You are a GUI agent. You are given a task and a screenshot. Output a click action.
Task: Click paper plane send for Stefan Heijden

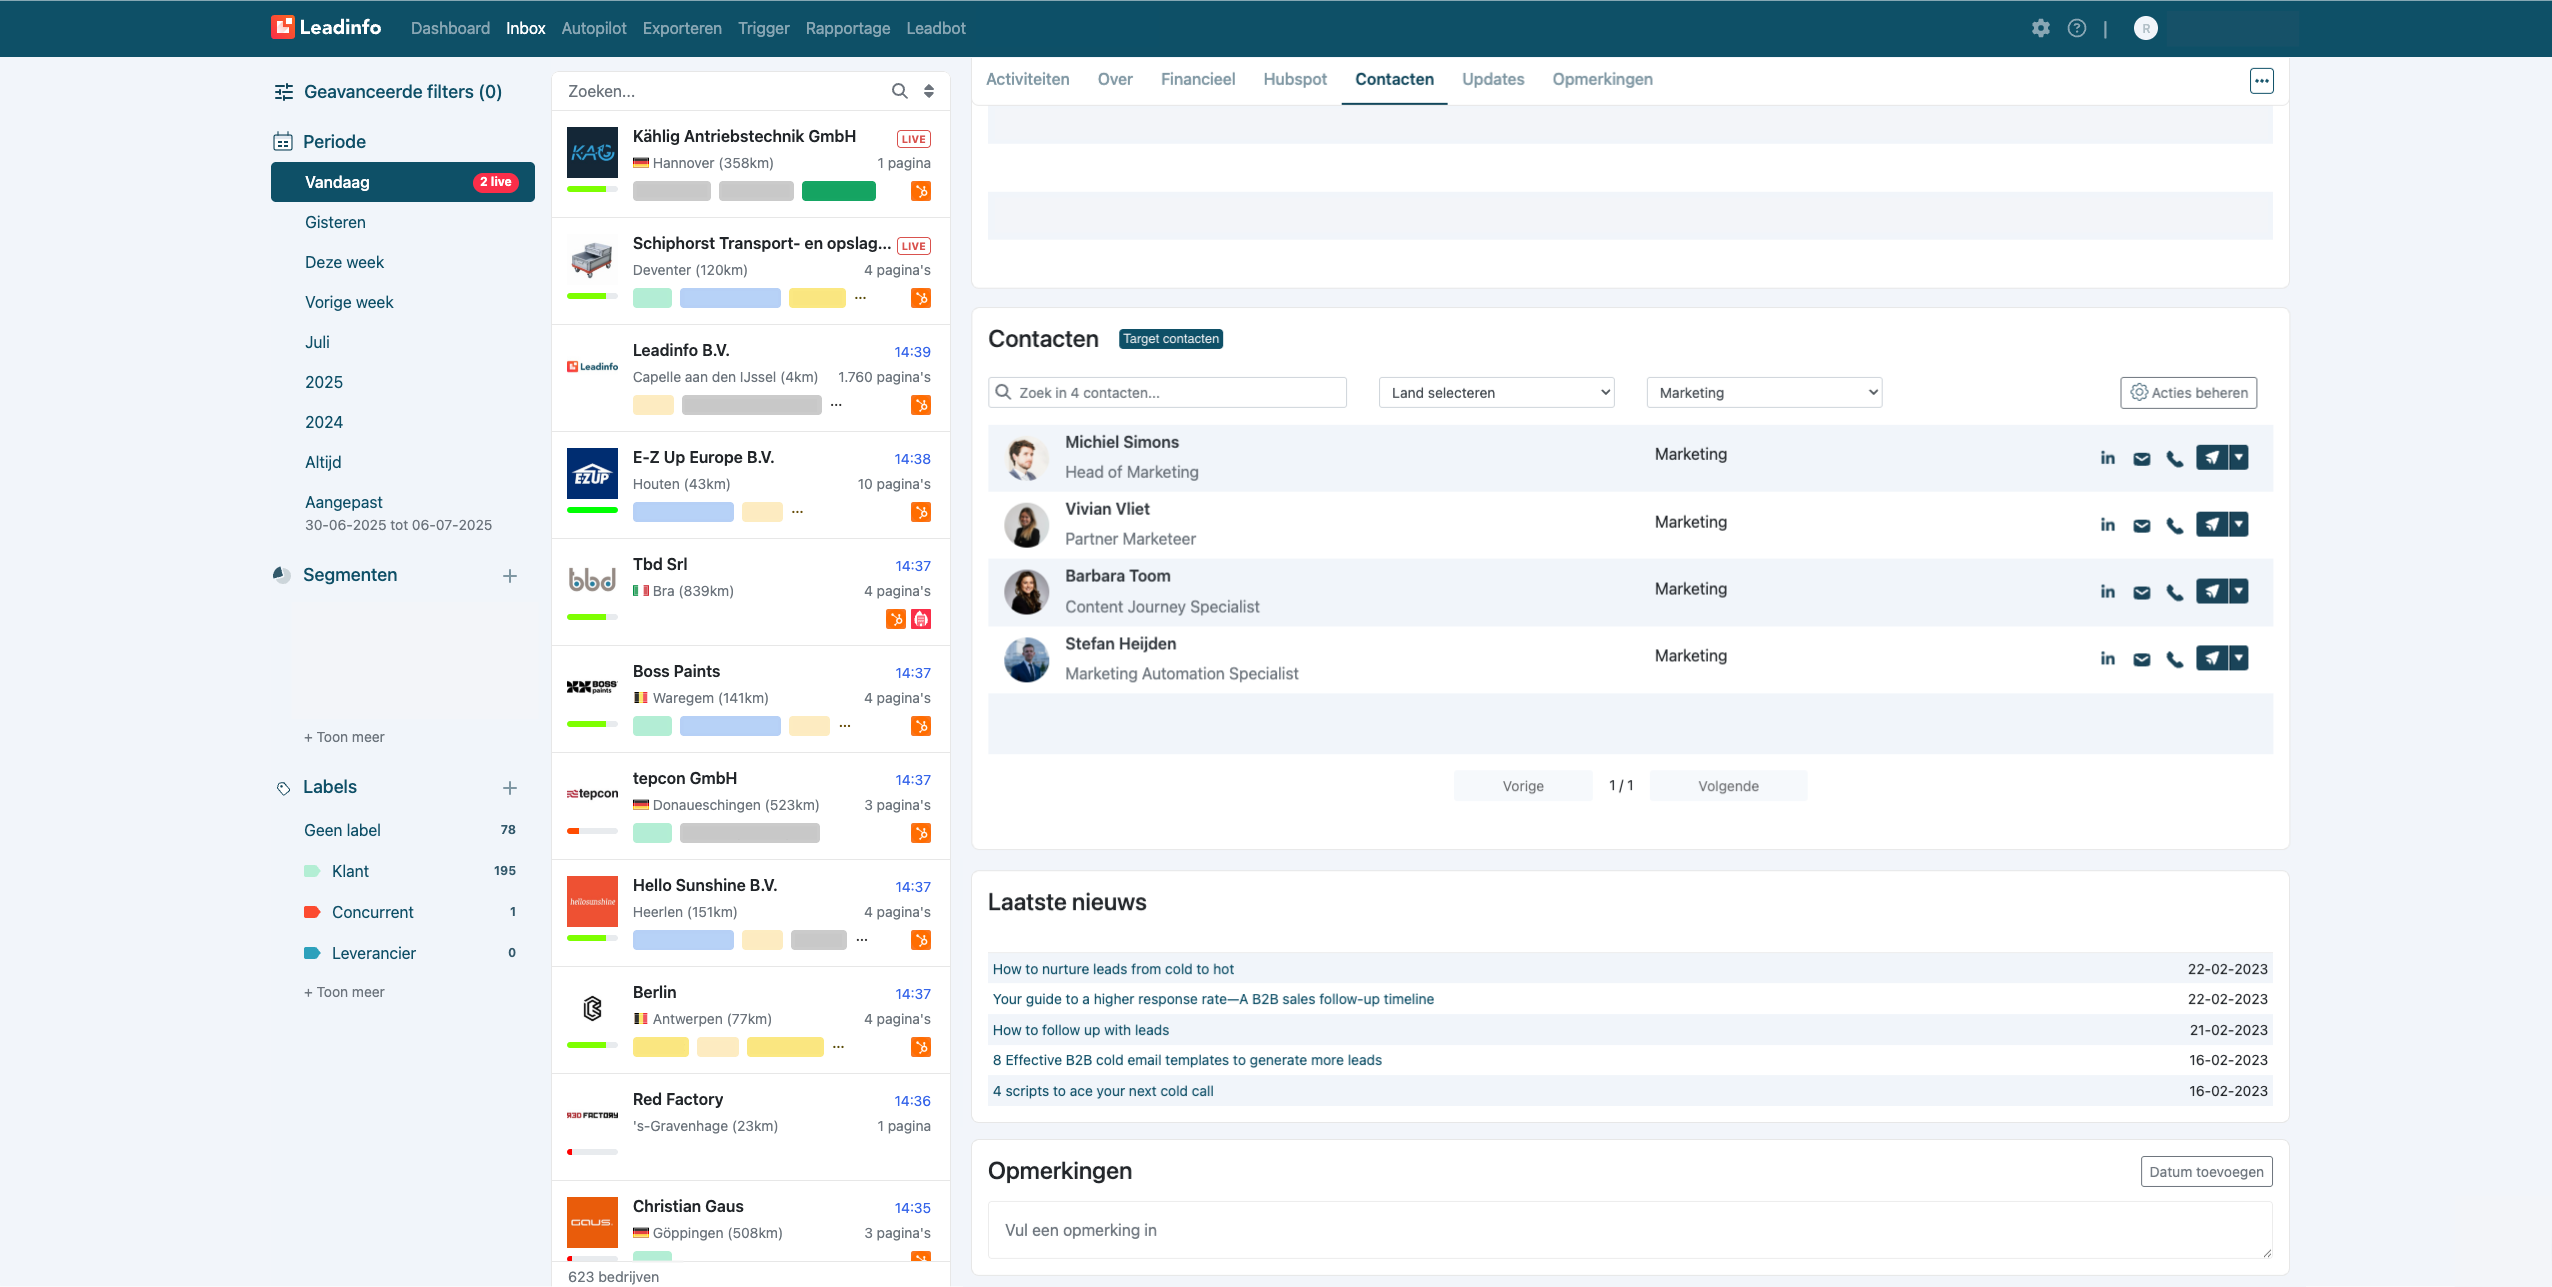[x=2212, y=658]
